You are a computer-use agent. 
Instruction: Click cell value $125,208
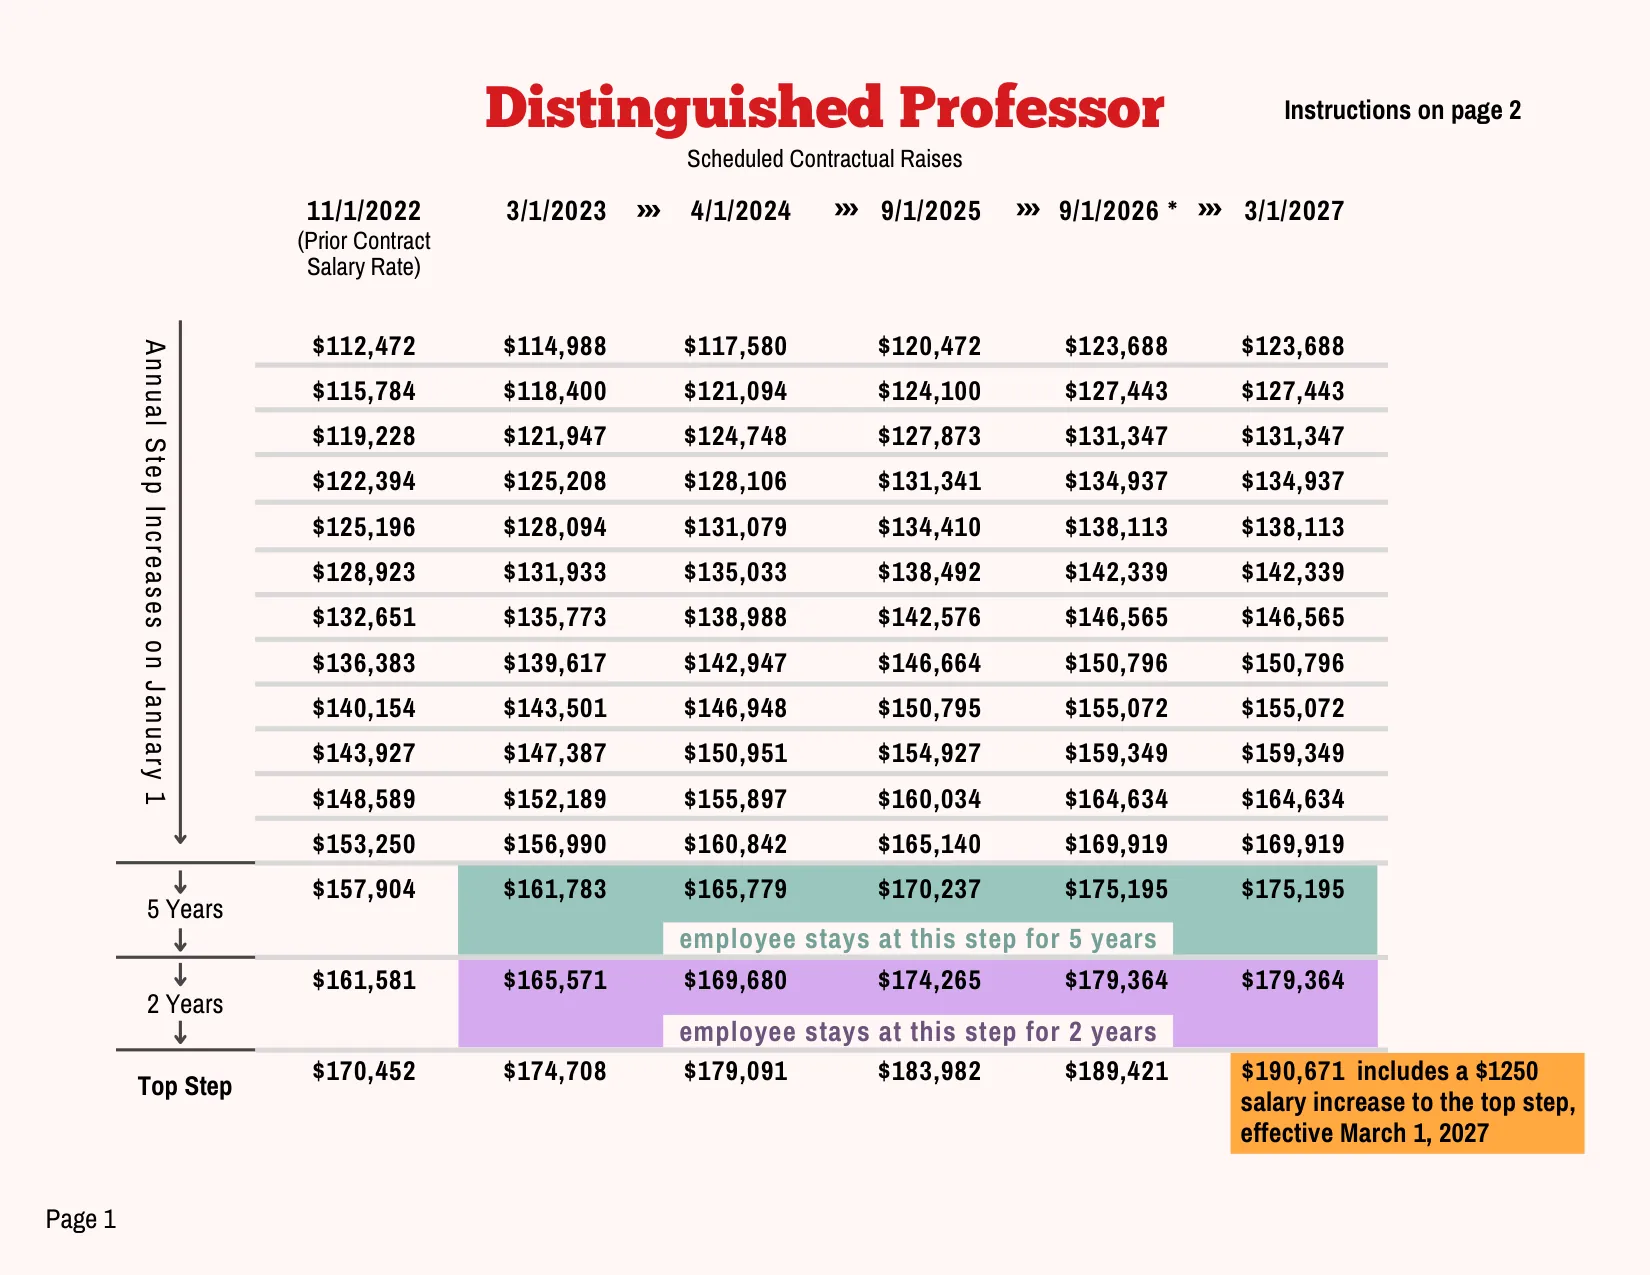pyautogui.click(x=555, y=481)
